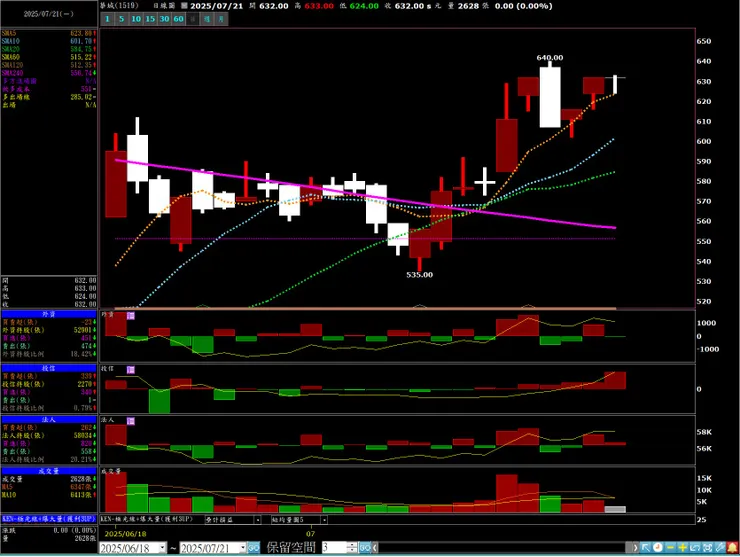Click the 650 price axis label
The image size is (740, 557).
704,41
